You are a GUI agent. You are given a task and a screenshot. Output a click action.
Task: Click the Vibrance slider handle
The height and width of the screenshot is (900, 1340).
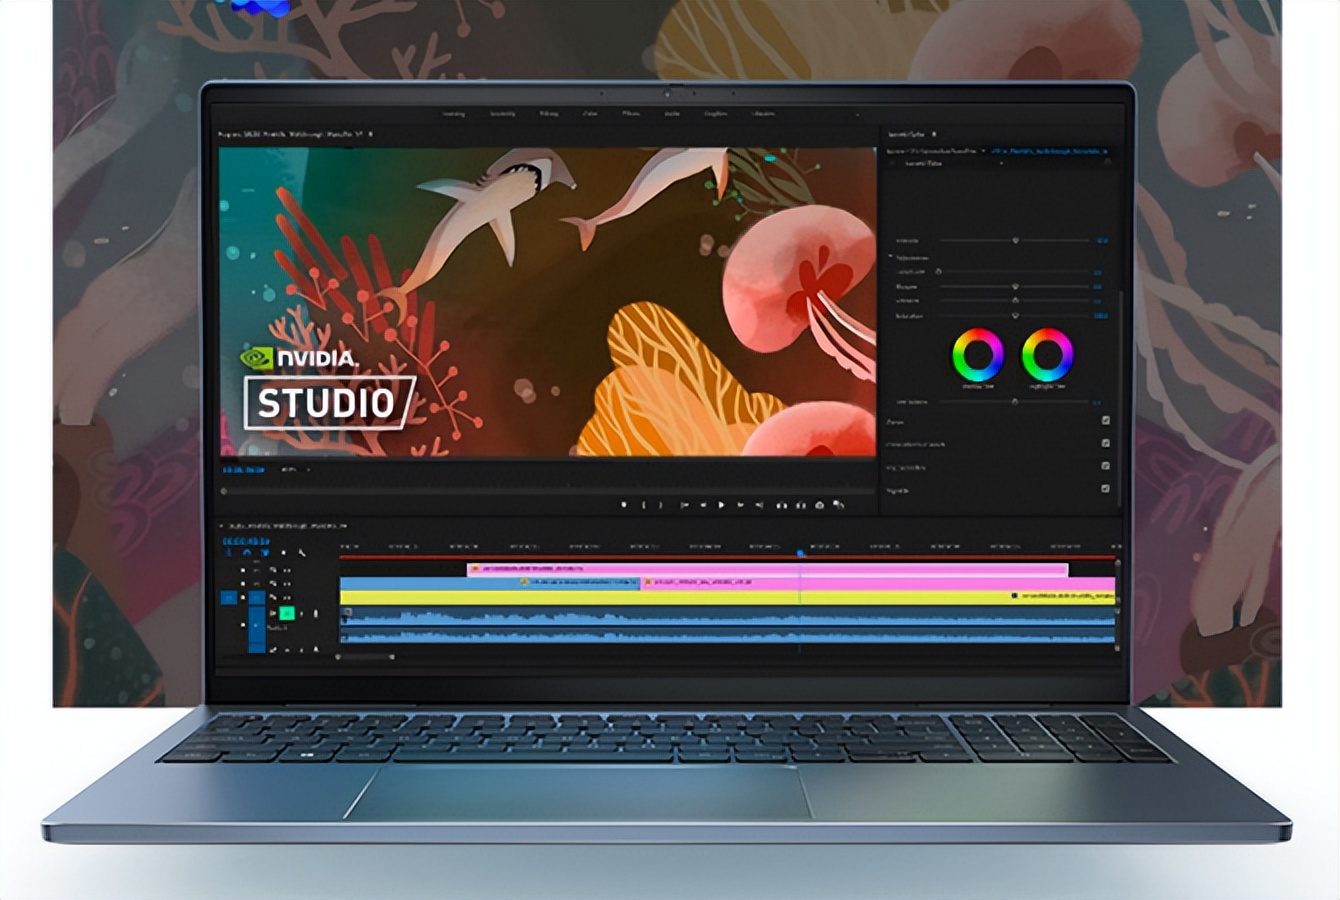1015,300
